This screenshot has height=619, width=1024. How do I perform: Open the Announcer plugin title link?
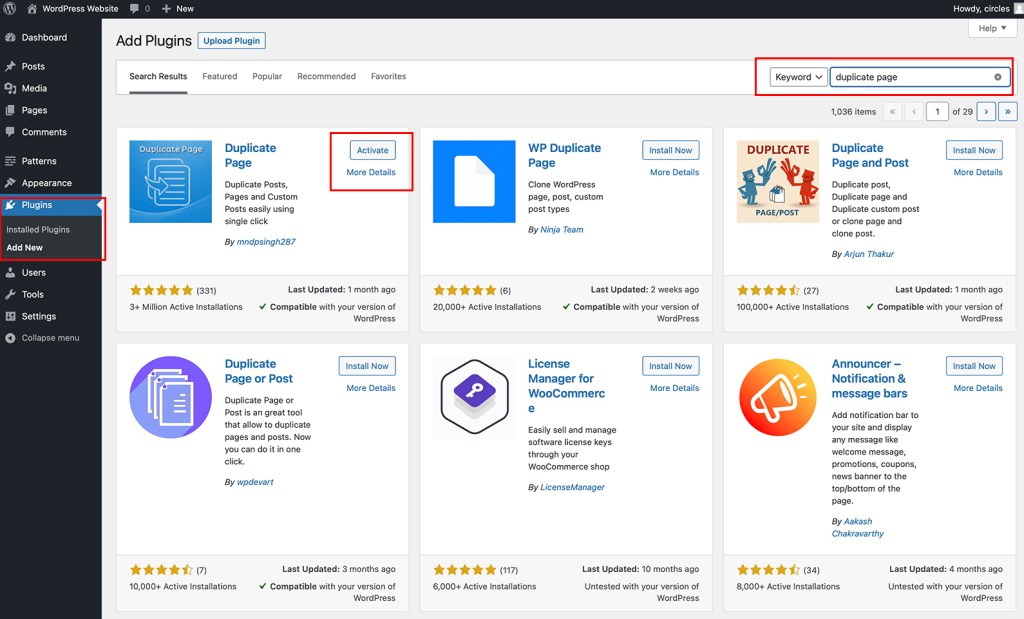tap(869, 379)
